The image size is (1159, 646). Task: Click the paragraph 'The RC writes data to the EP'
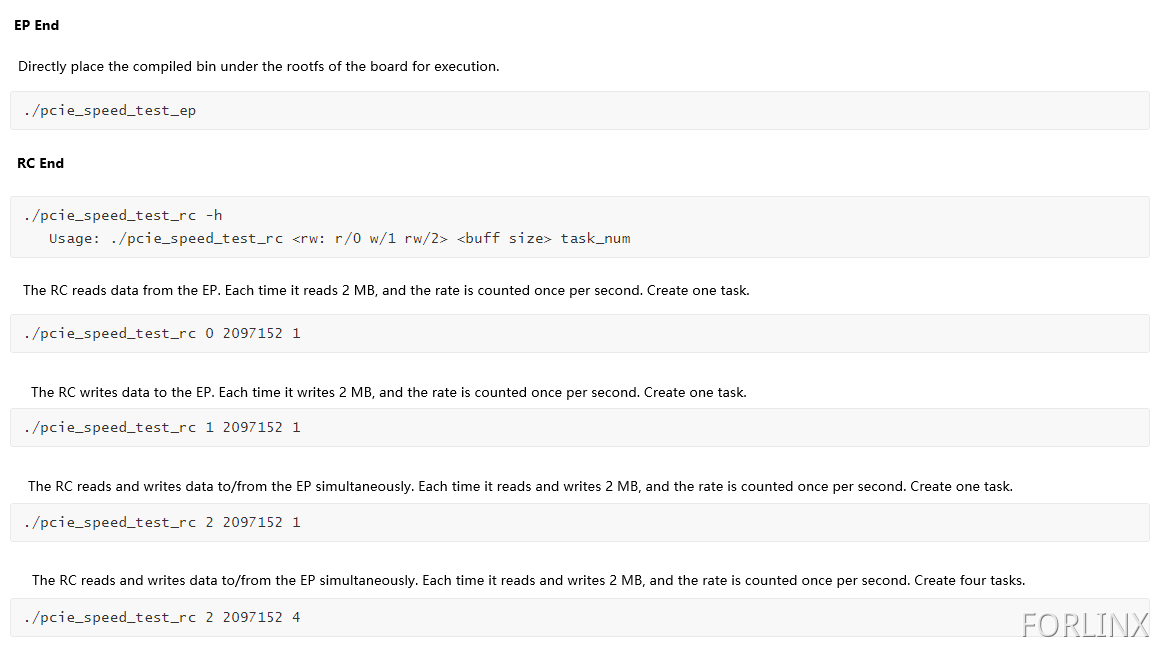point(389,392)
